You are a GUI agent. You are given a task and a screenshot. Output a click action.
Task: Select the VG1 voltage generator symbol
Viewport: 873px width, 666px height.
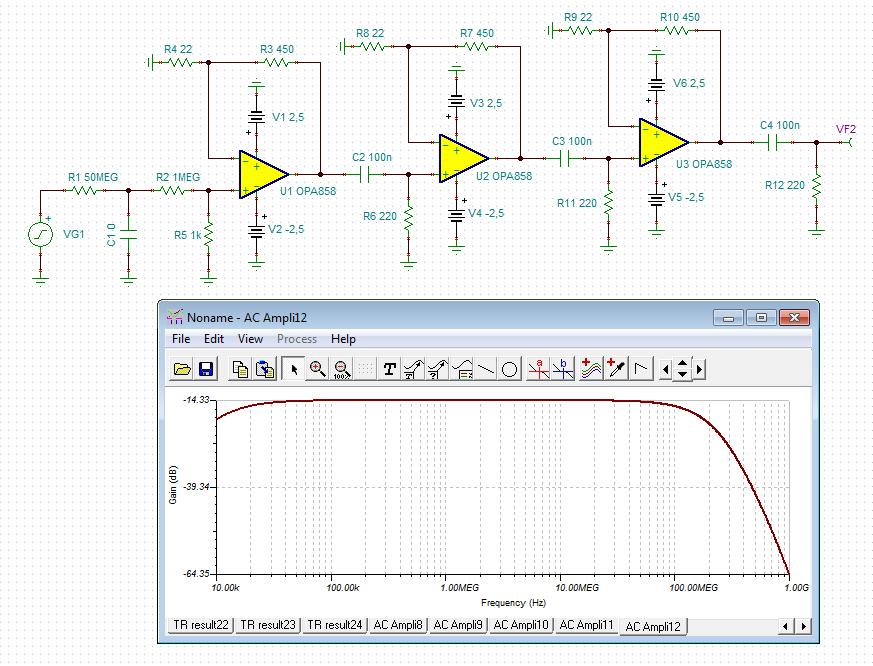pyautogui.click(x=41, y=234)
